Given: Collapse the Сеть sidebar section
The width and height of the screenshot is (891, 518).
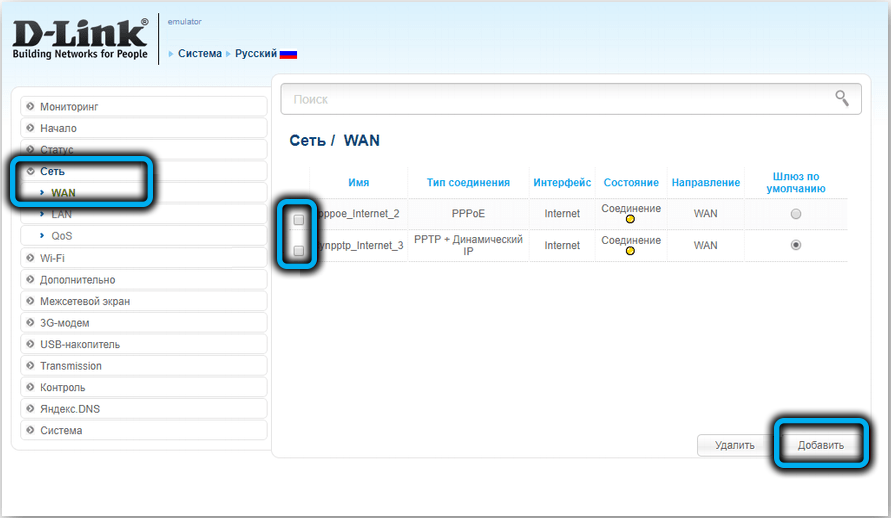Looking at the screenshot, I should pos(52,171).
